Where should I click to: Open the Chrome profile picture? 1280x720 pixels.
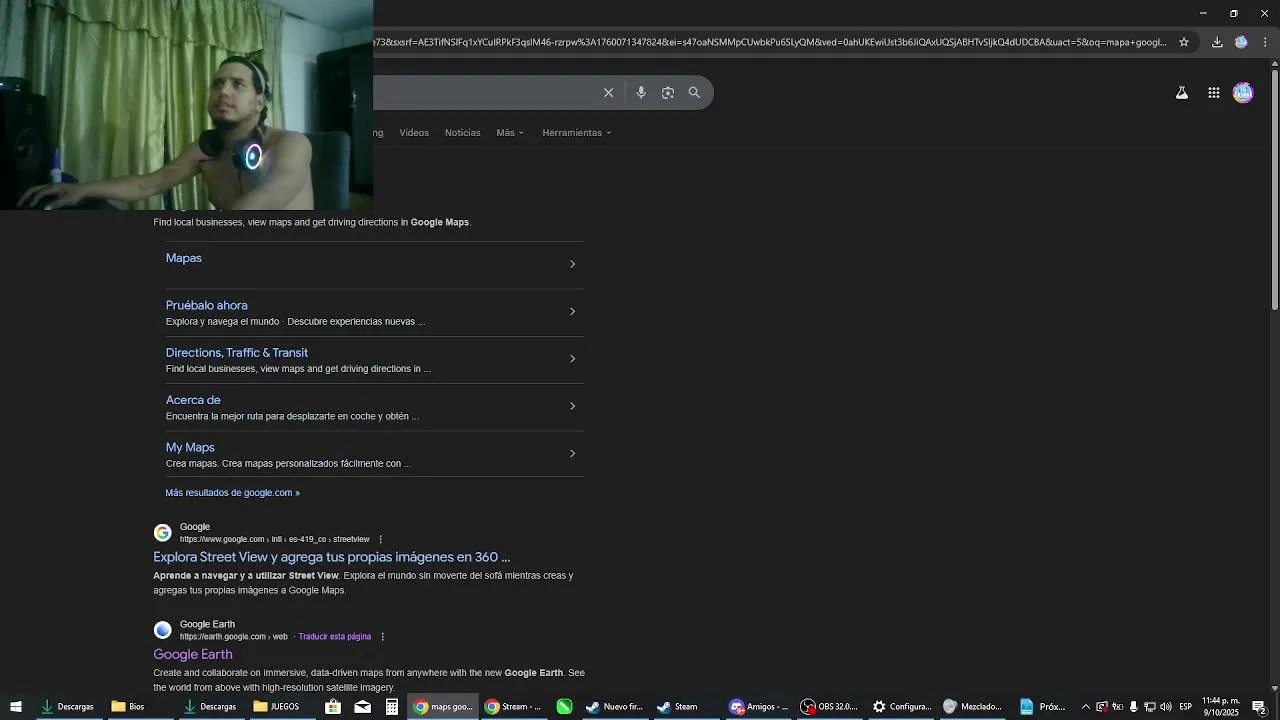(x=1241, y=42)
